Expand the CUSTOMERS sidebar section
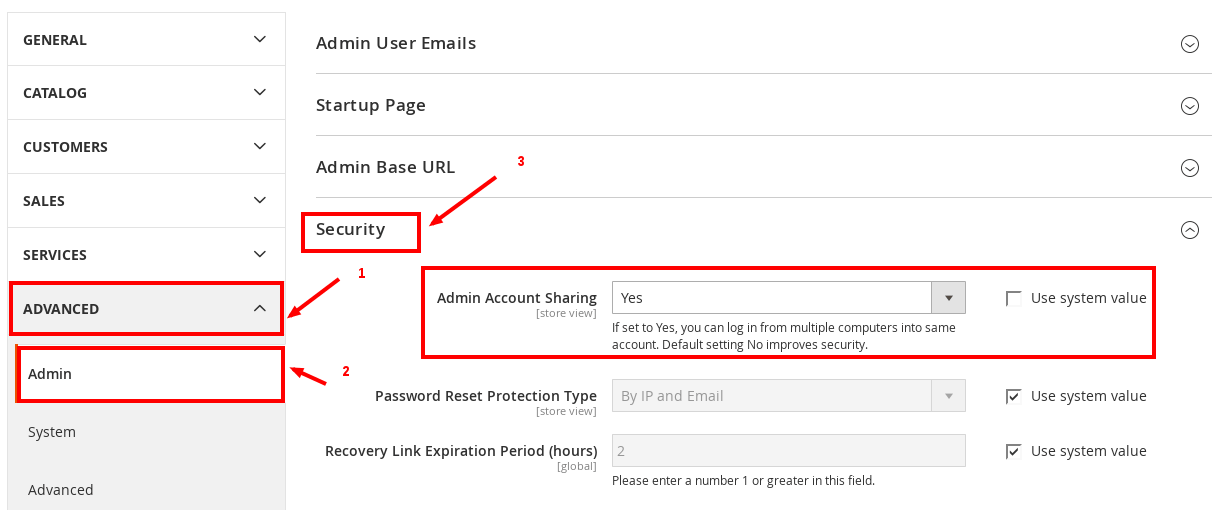 (146, 146)
